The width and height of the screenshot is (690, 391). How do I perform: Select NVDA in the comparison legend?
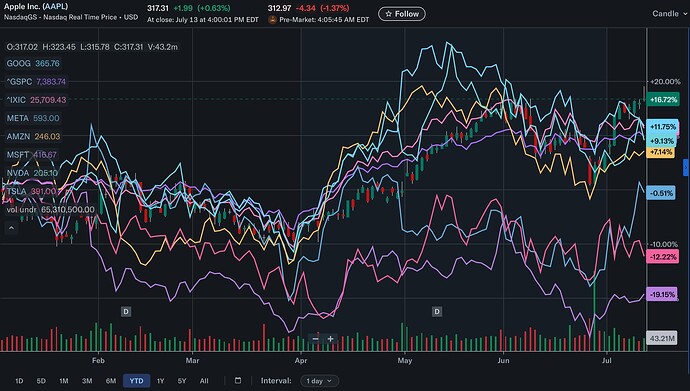(32, 173)
